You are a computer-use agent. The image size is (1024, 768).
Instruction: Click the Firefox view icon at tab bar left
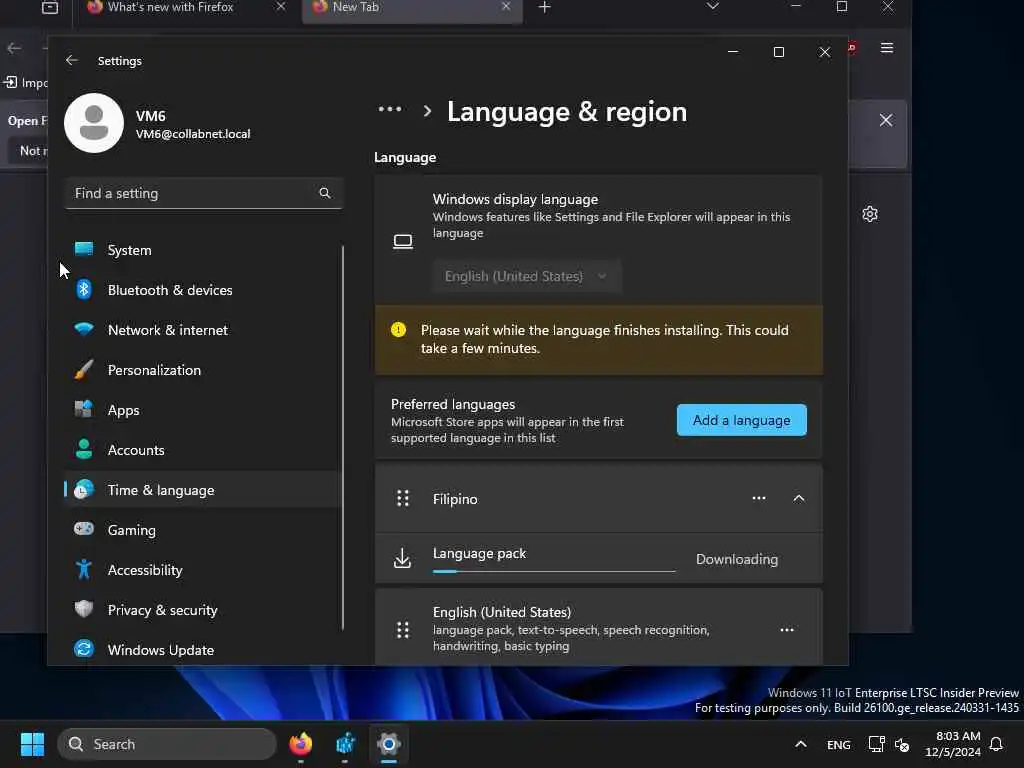[50, 7]
